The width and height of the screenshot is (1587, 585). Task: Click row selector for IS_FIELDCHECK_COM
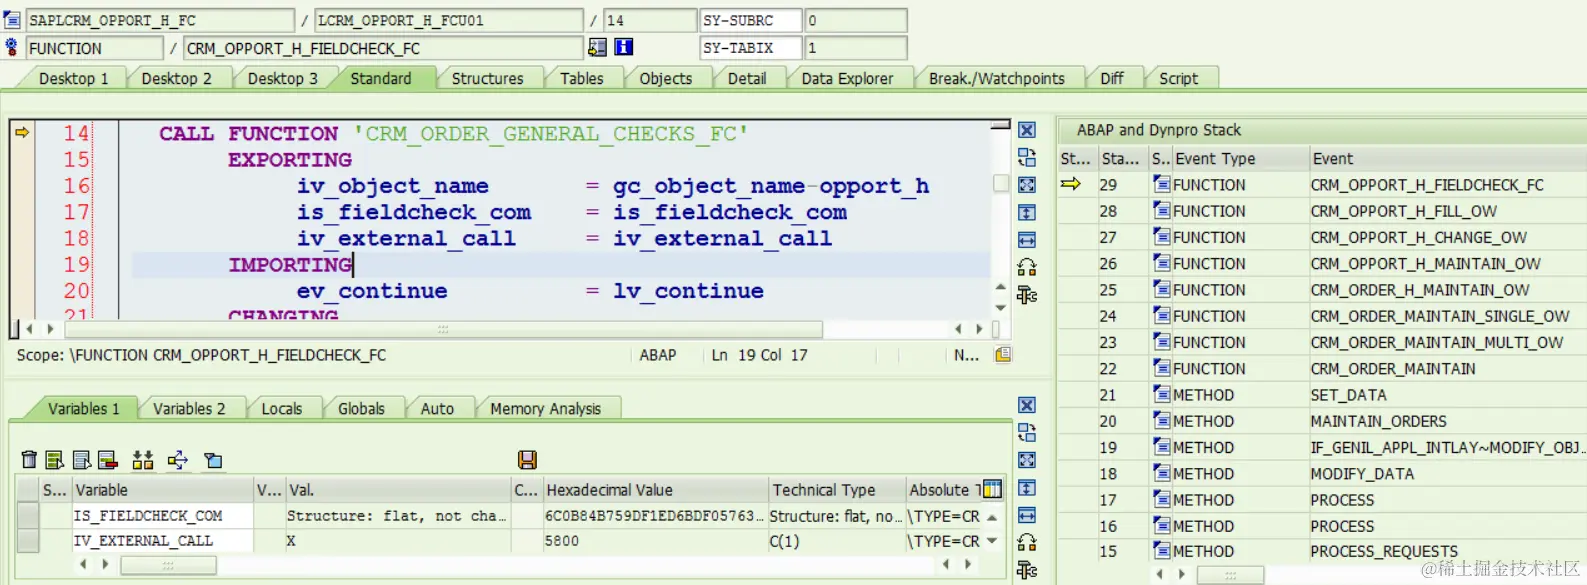point(28,516)
